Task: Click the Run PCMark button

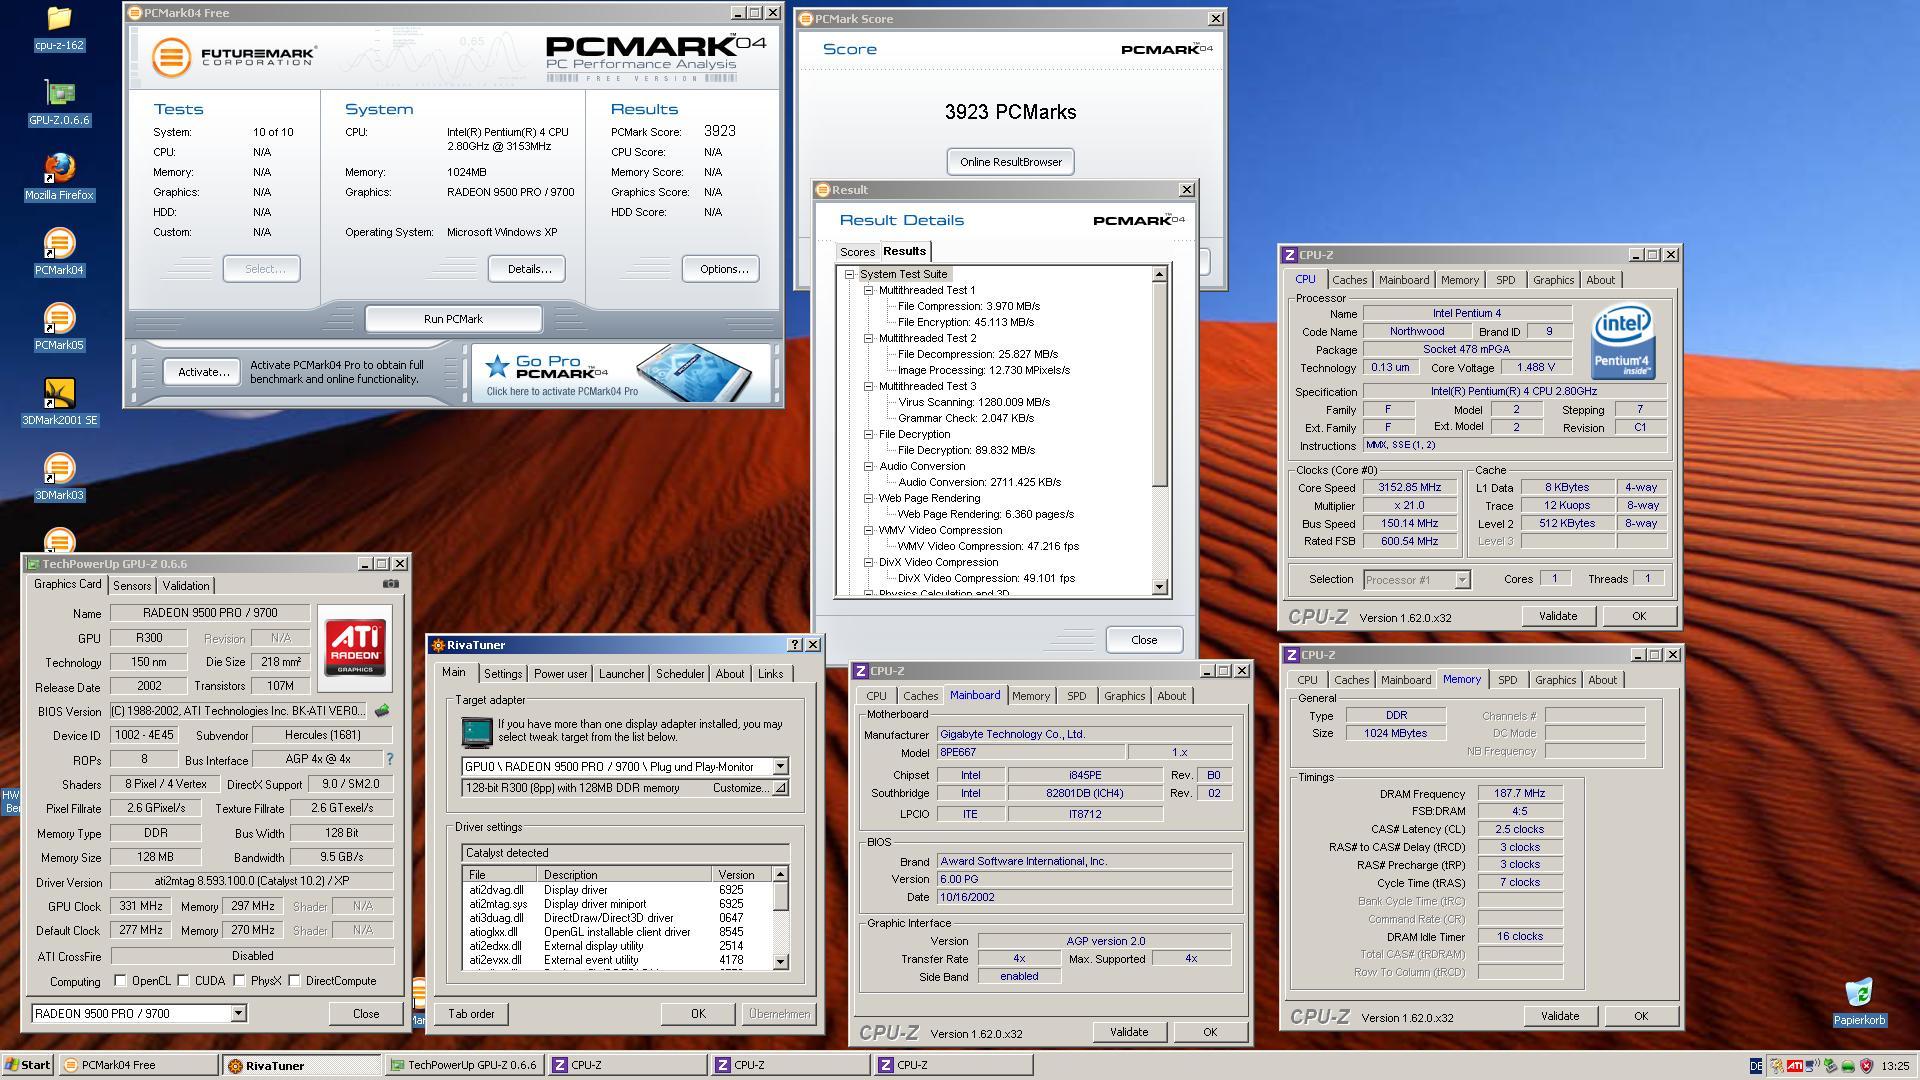Action: pyautogui.click(x=453, y=319)
